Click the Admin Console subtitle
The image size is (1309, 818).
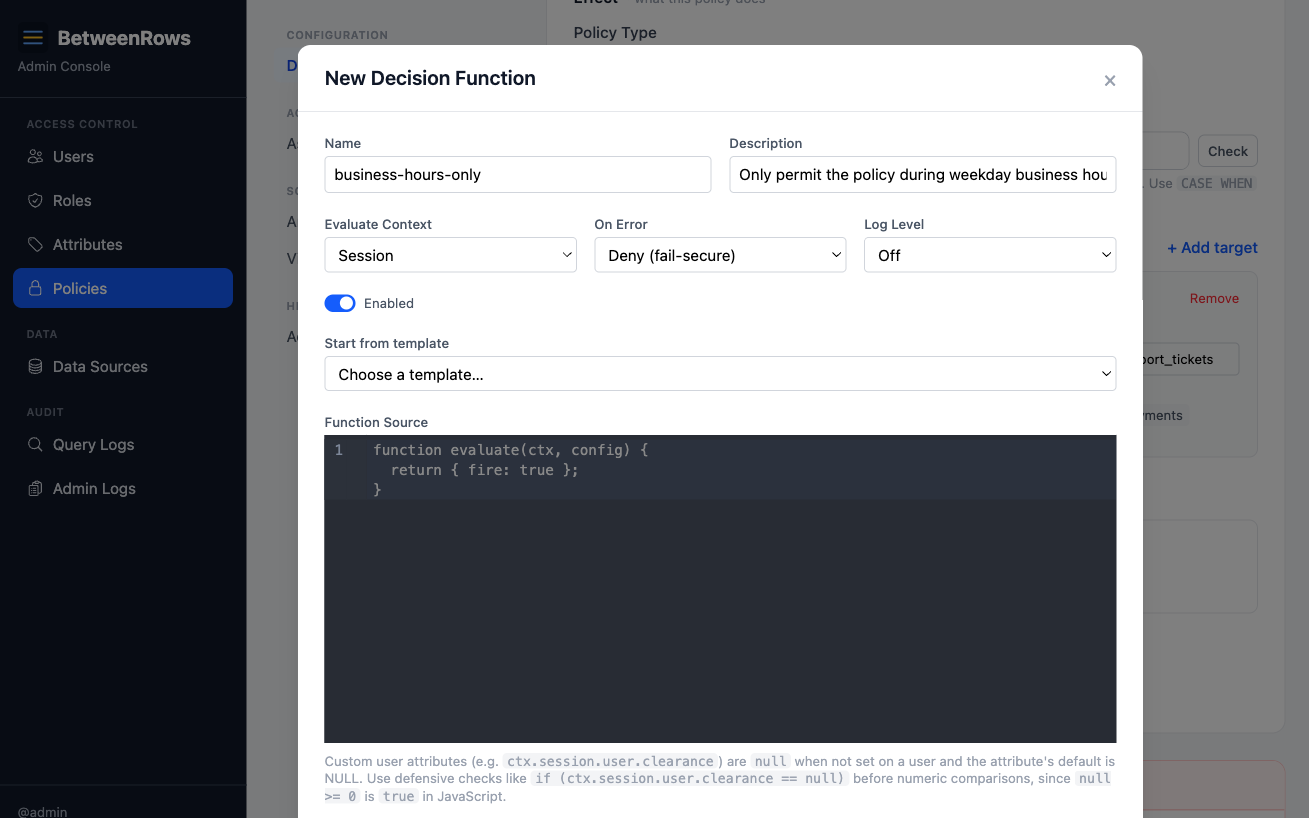[x=64, y=66]
